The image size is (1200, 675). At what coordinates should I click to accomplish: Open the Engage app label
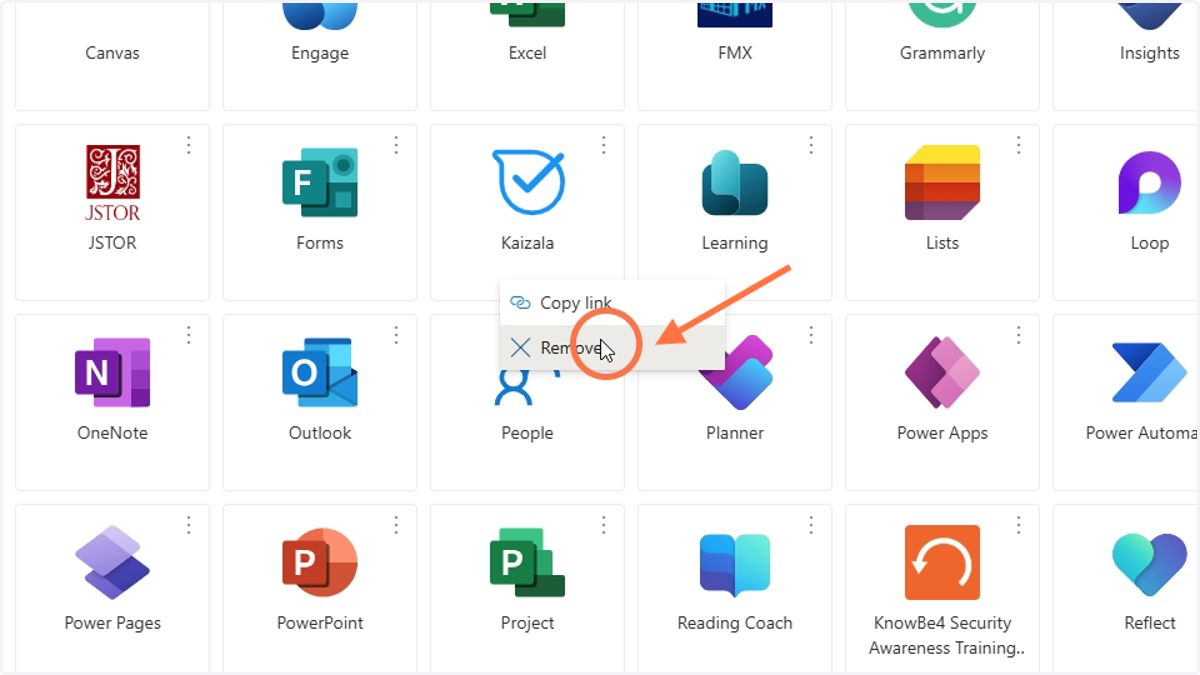320,53
